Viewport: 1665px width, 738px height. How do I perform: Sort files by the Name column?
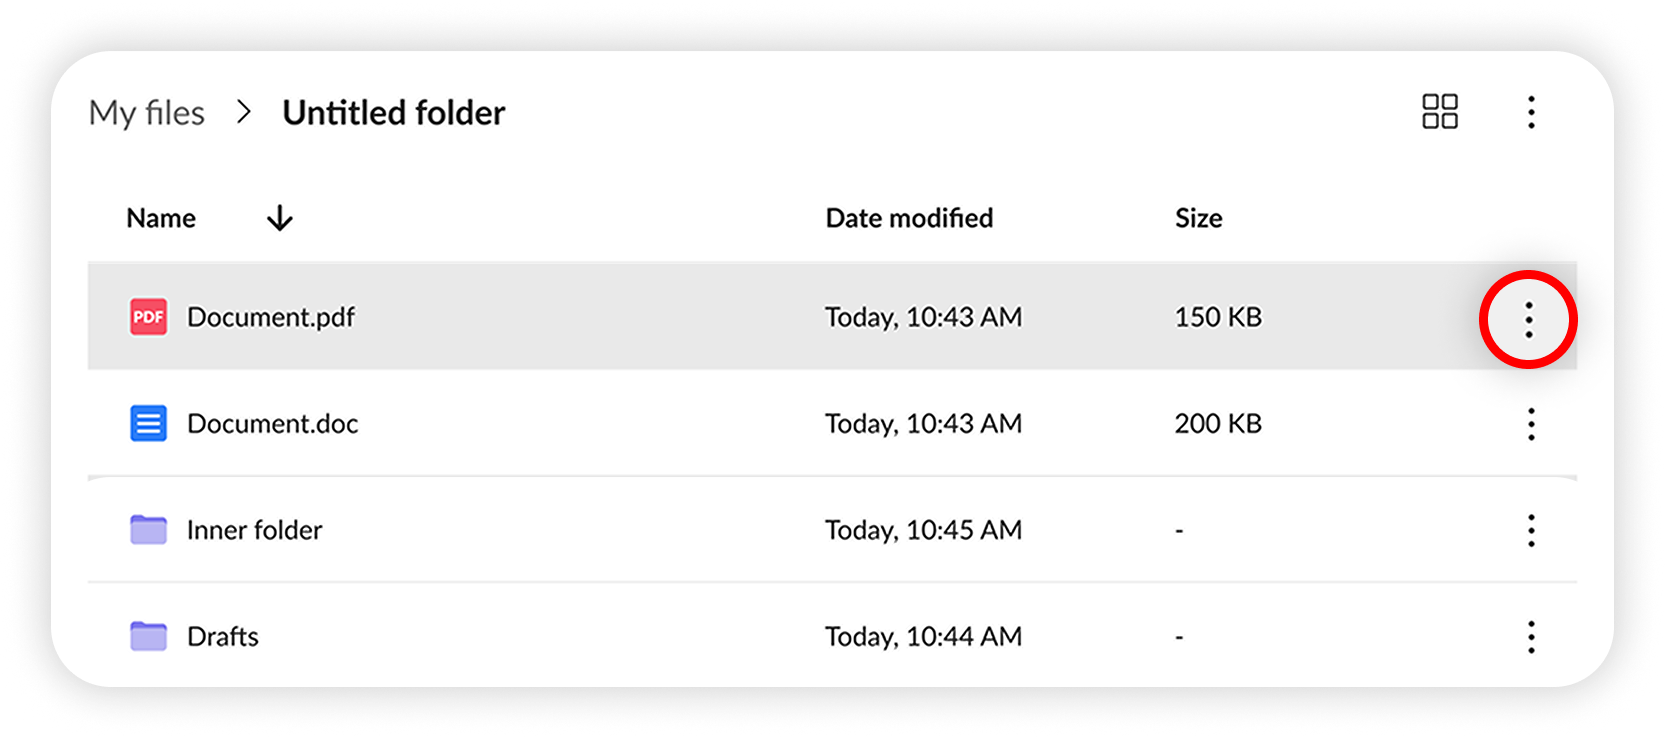pyautogui.click(x=160, y=217)
